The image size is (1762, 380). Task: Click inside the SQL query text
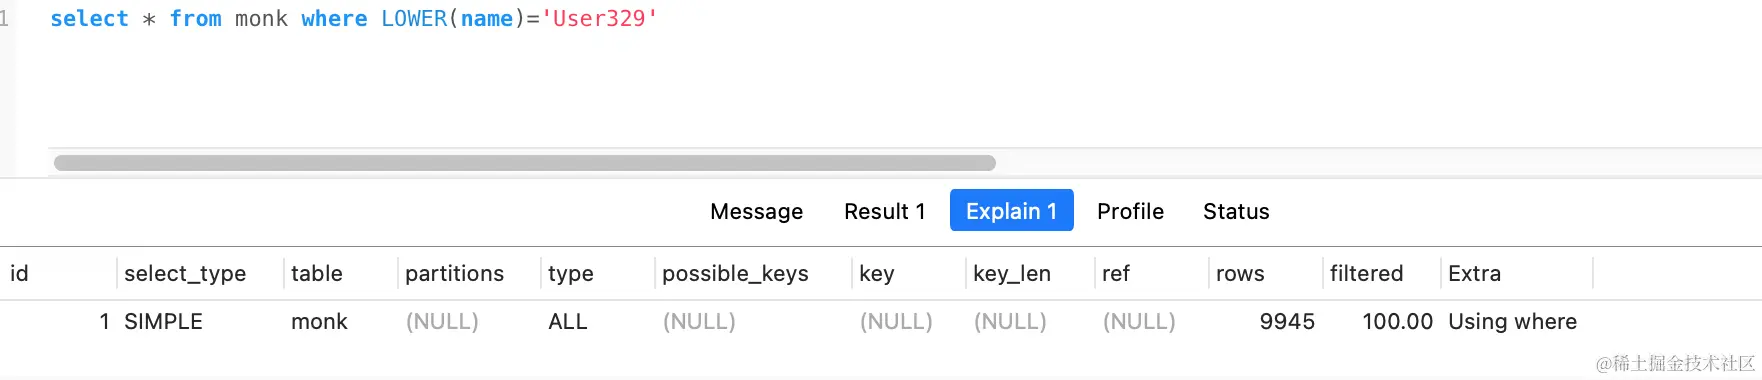[354, 19]
